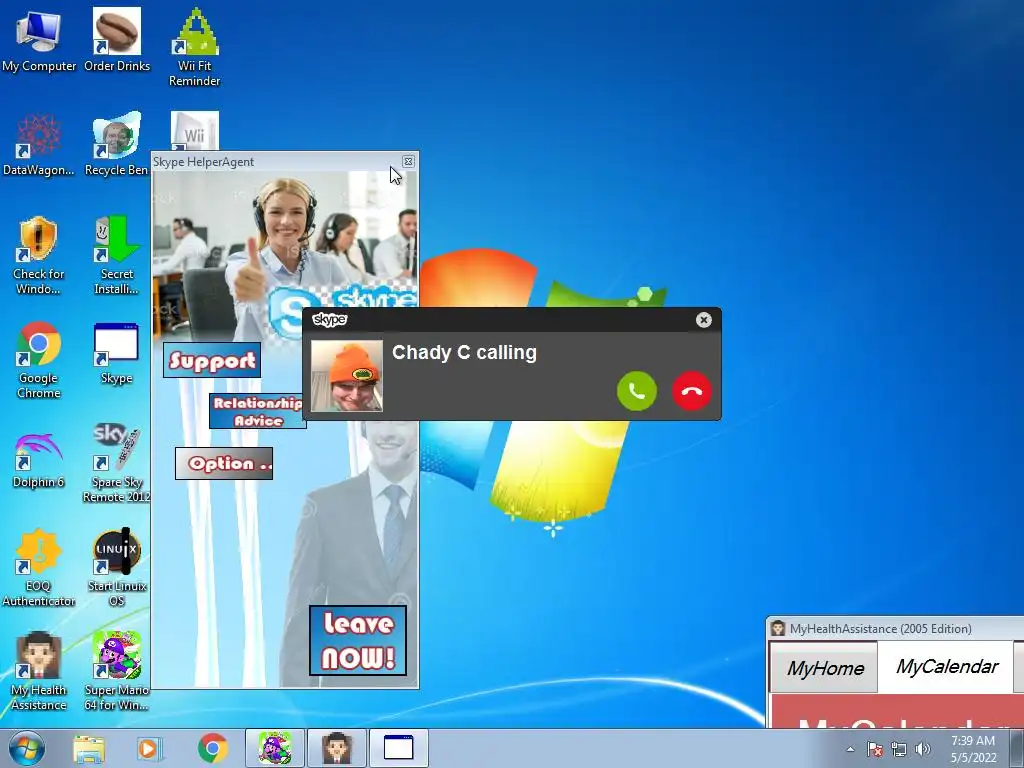Select the Spare Sky Remote 2012 shortcut
This screenshot has height=768, width=1024.
click(x=117, y=464)
